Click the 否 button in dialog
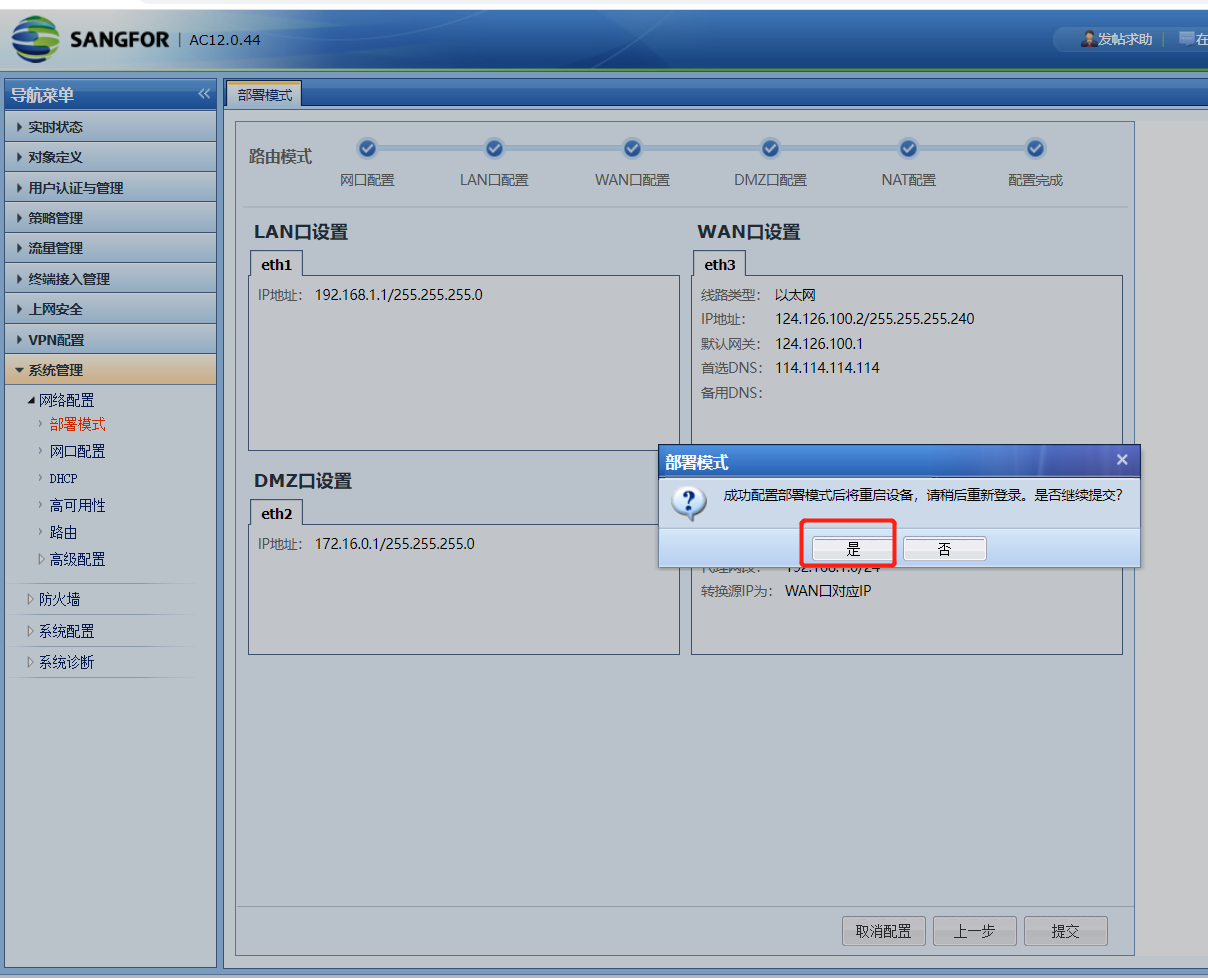 (944, 549)
